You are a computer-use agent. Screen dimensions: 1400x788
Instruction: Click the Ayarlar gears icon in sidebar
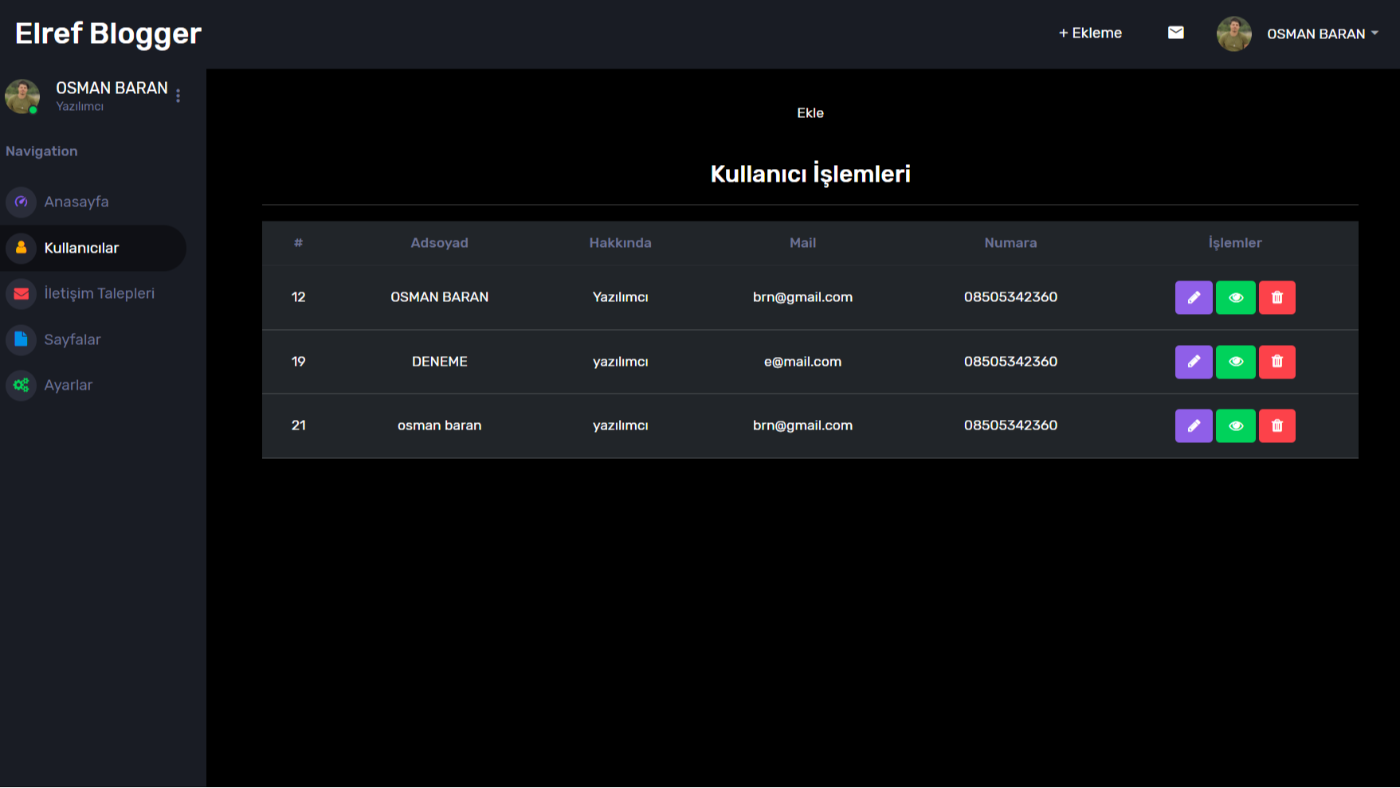(21, 385)
